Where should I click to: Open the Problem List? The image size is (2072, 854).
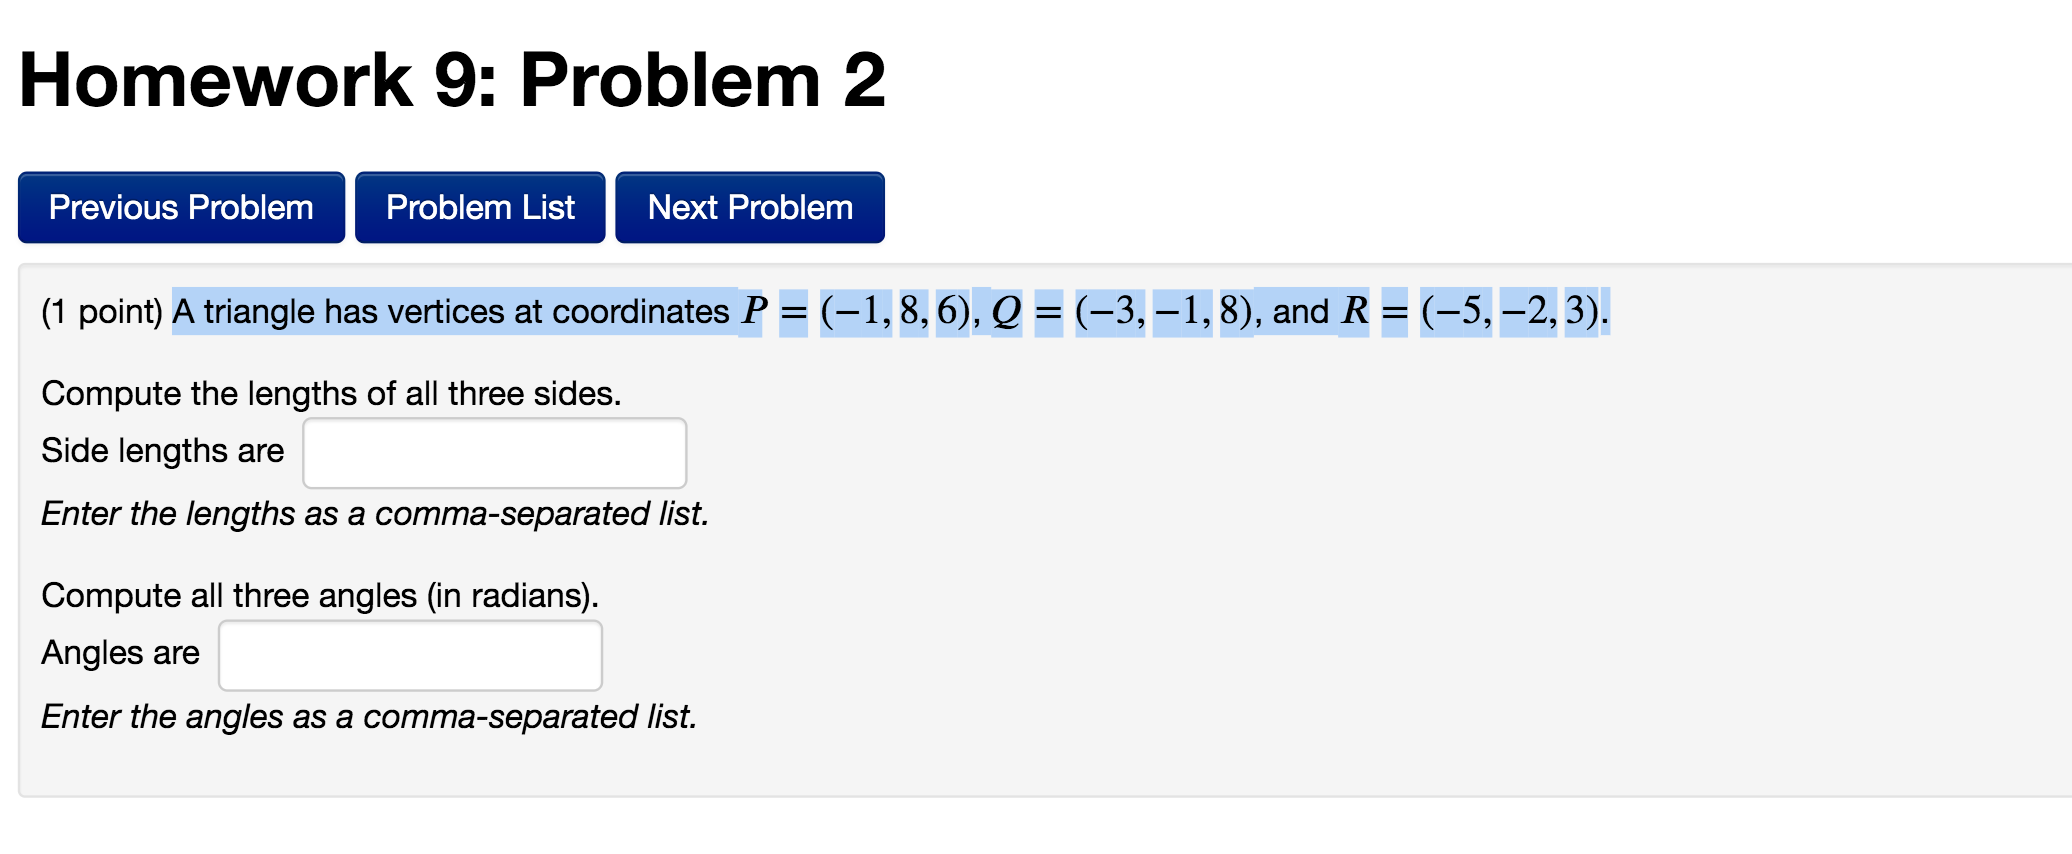(x=480, y=207)
